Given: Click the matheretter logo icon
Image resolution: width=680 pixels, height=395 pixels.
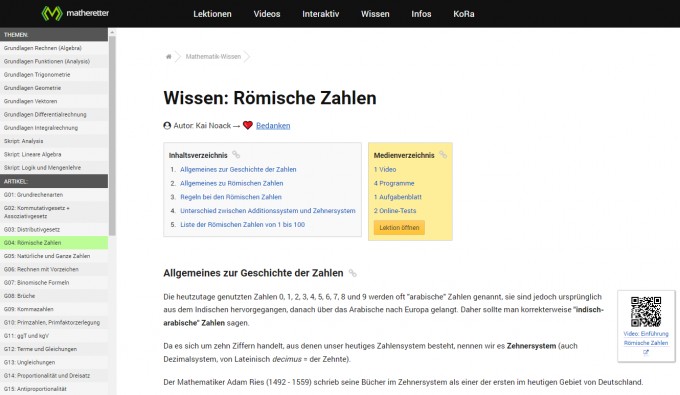Looking at the screenshot, I should 52,13.
